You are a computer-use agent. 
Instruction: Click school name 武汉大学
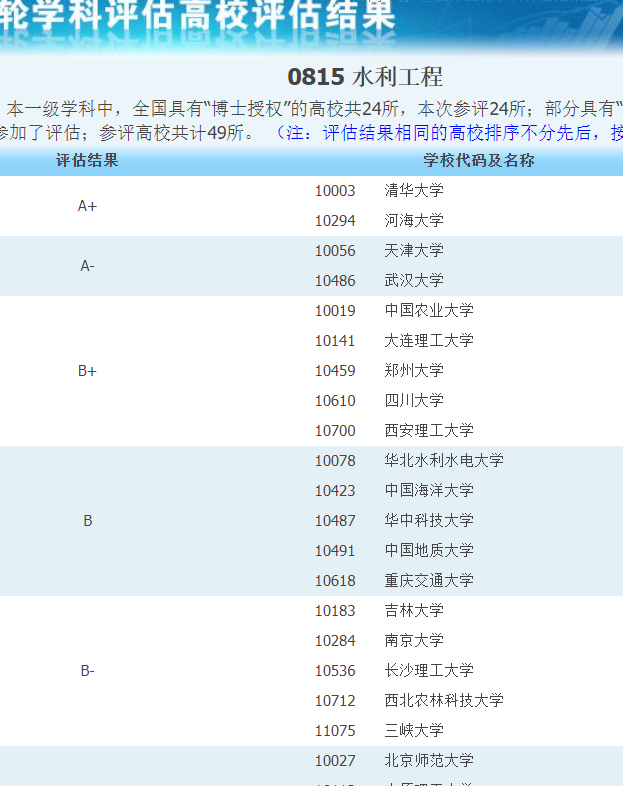[414, 280]
